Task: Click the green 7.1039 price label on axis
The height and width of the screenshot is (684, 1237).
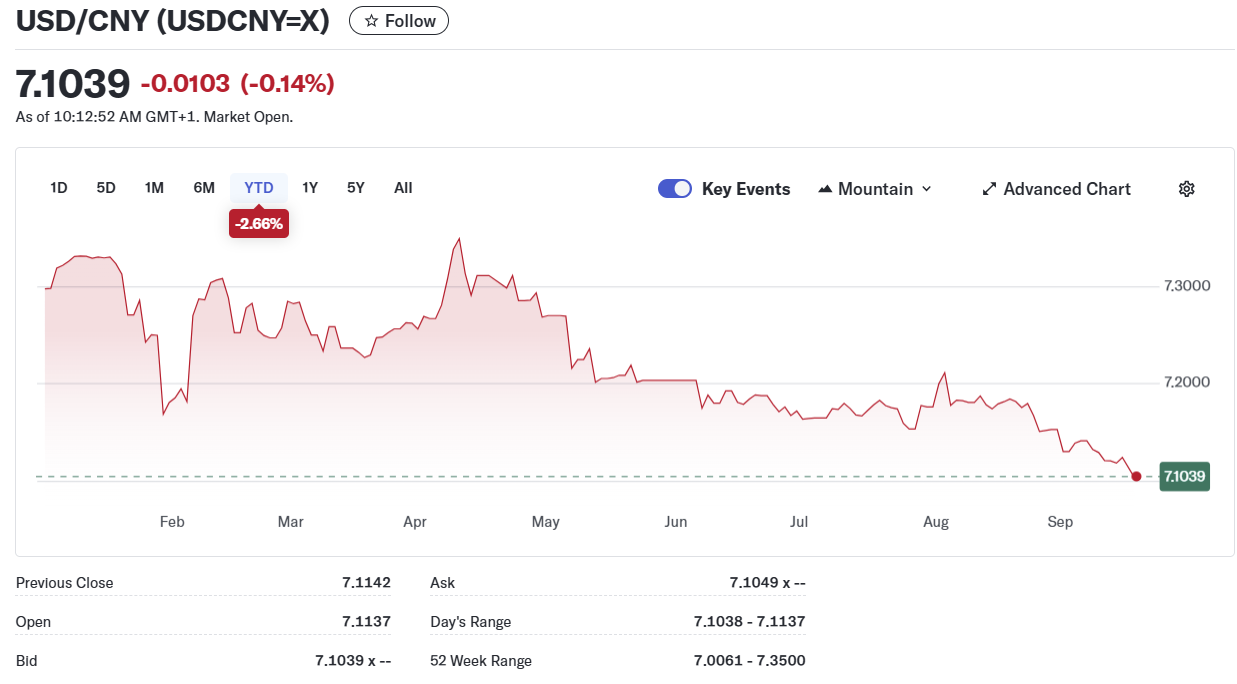Action: click(x=1184, y=476)
